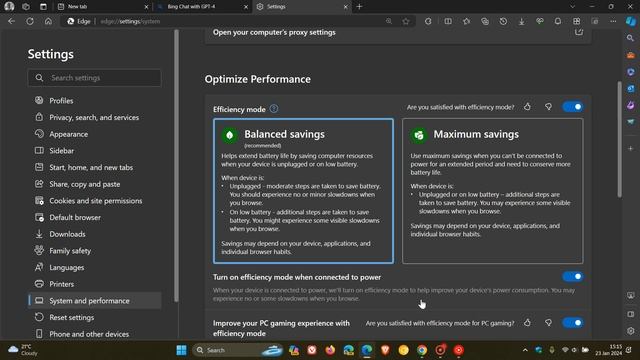Screen dimensions: 640x360
Task: Go back using the browser back arrow
Action: (11, 21)
